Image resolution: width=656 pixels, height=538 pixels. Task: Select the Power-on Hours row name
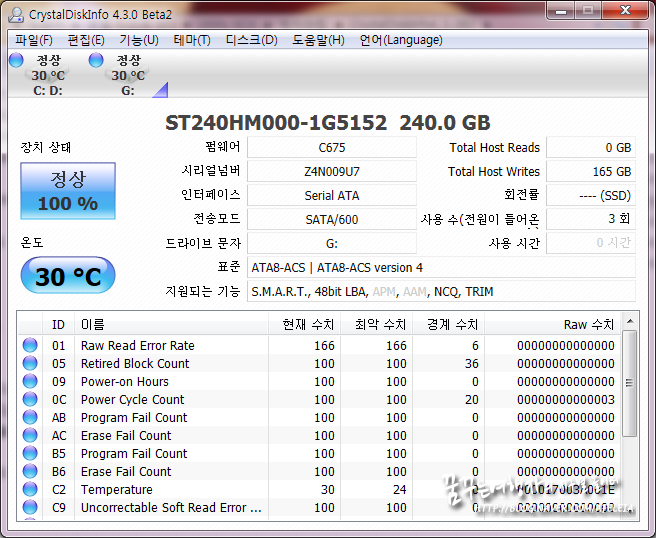pos(124,382)
